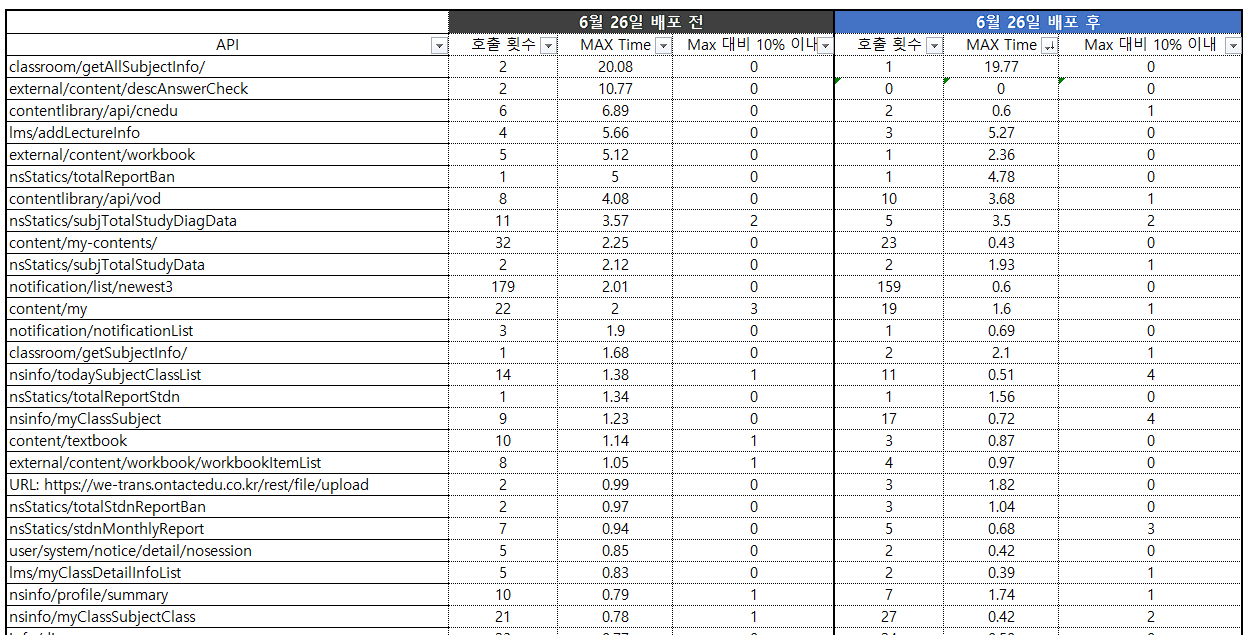Select the 159 call count cell
Image resolution: width=1248 pixels, height=635 pixels.
[888, 287]
